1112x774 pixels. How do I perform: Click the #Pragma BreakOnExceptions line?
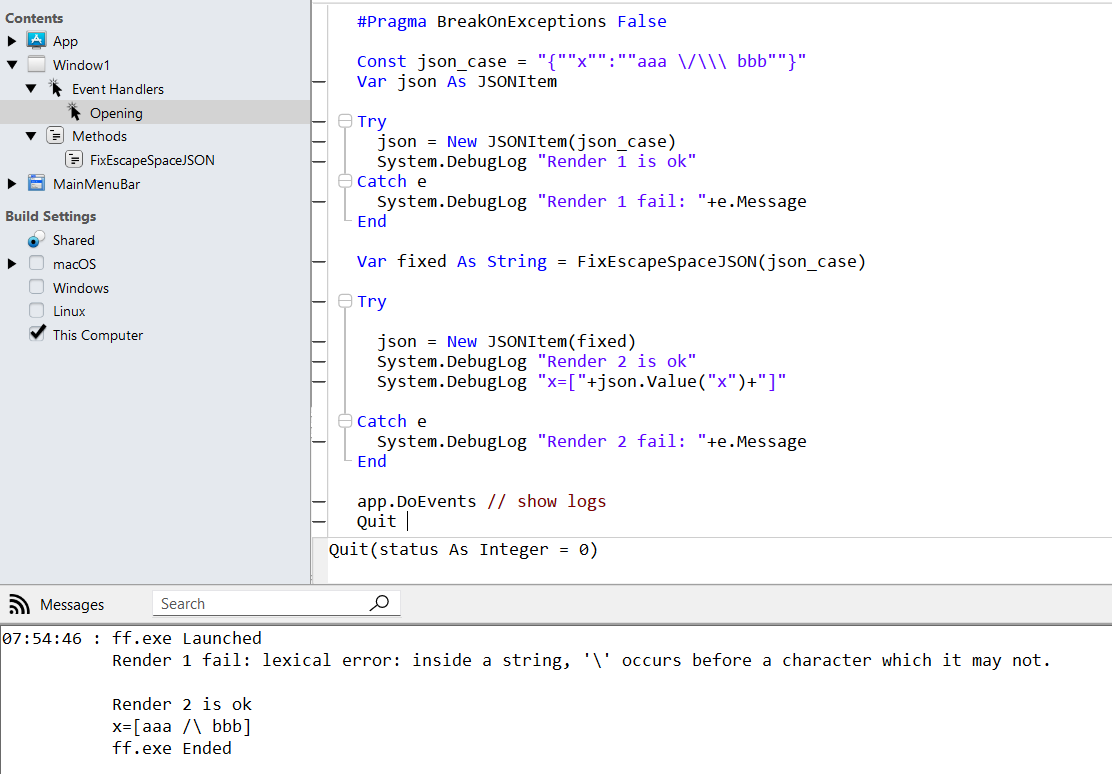click(511, 22)
